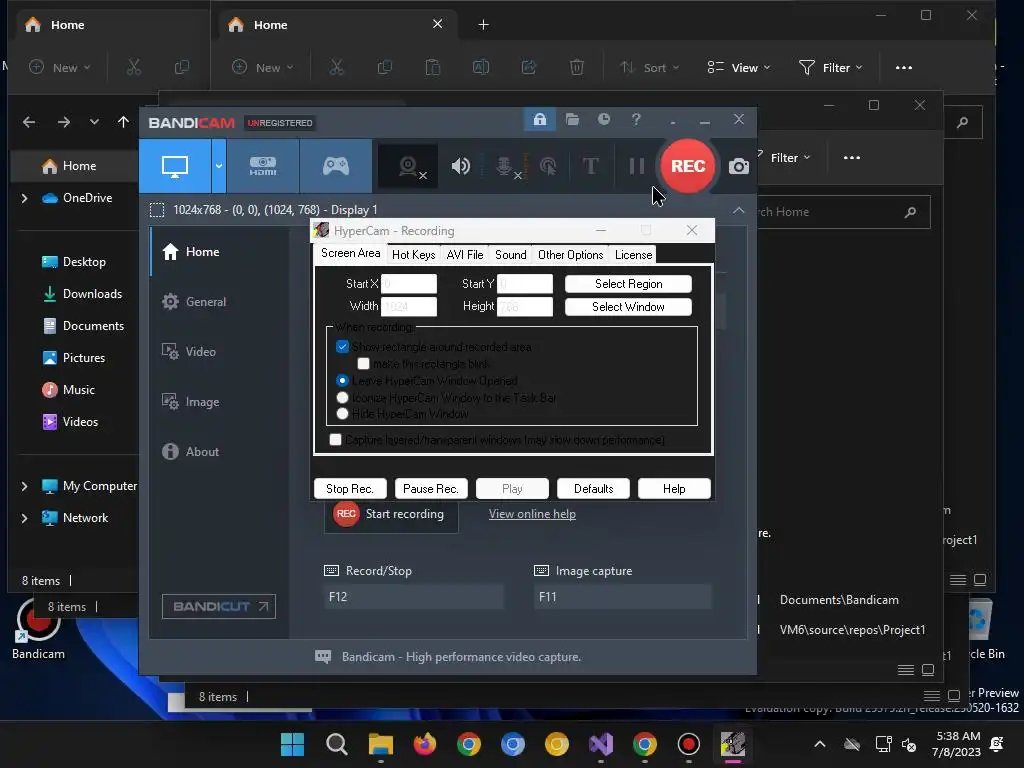Open screen mode dropdown arrow in Bandicam
The height and width of the screenshot is (768, 1024).
tap(219, 166)
